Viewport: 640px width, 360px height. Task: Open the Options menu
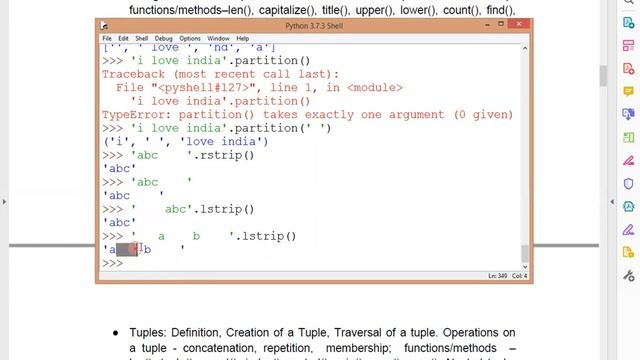[x=190, y=38]
